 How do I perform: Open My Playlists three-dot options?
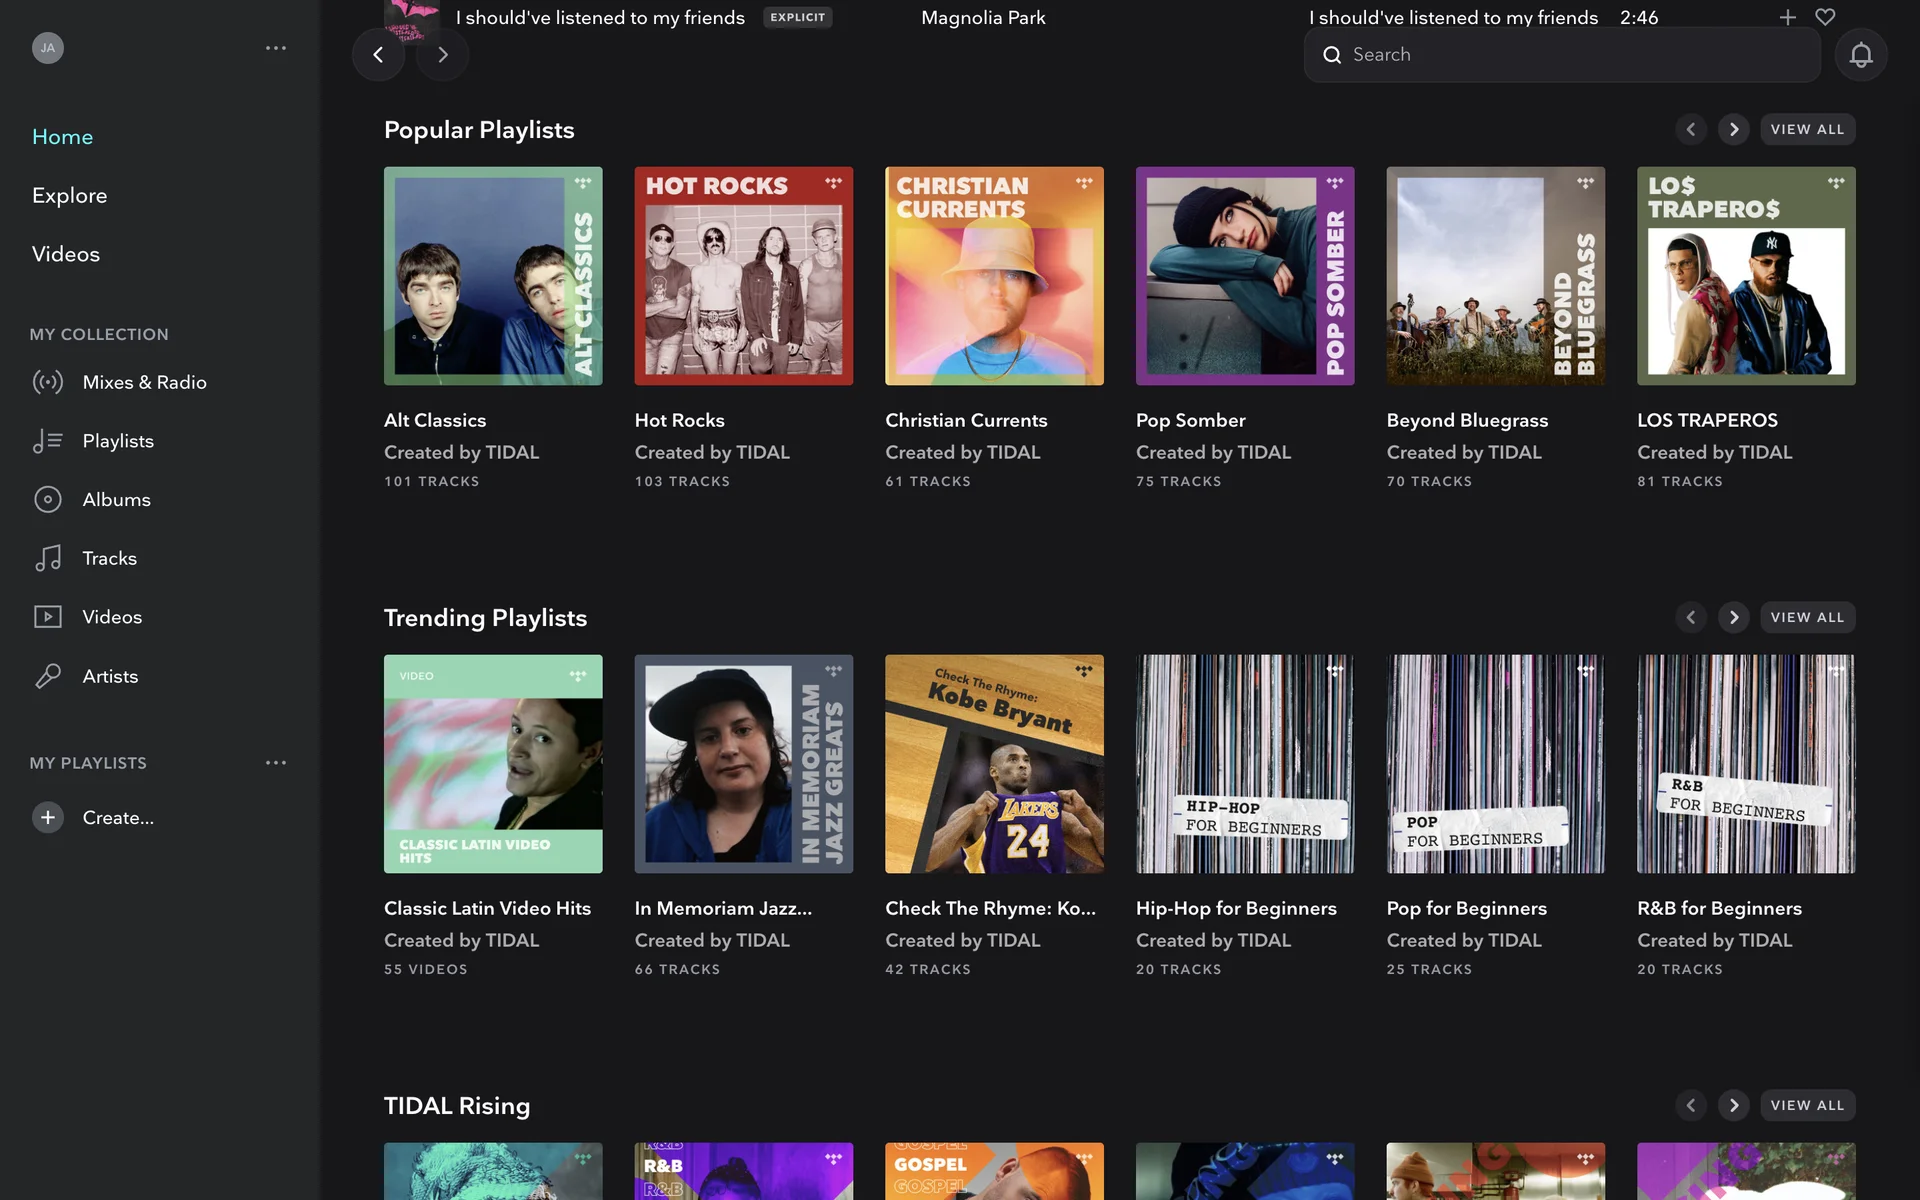[276, 763]
